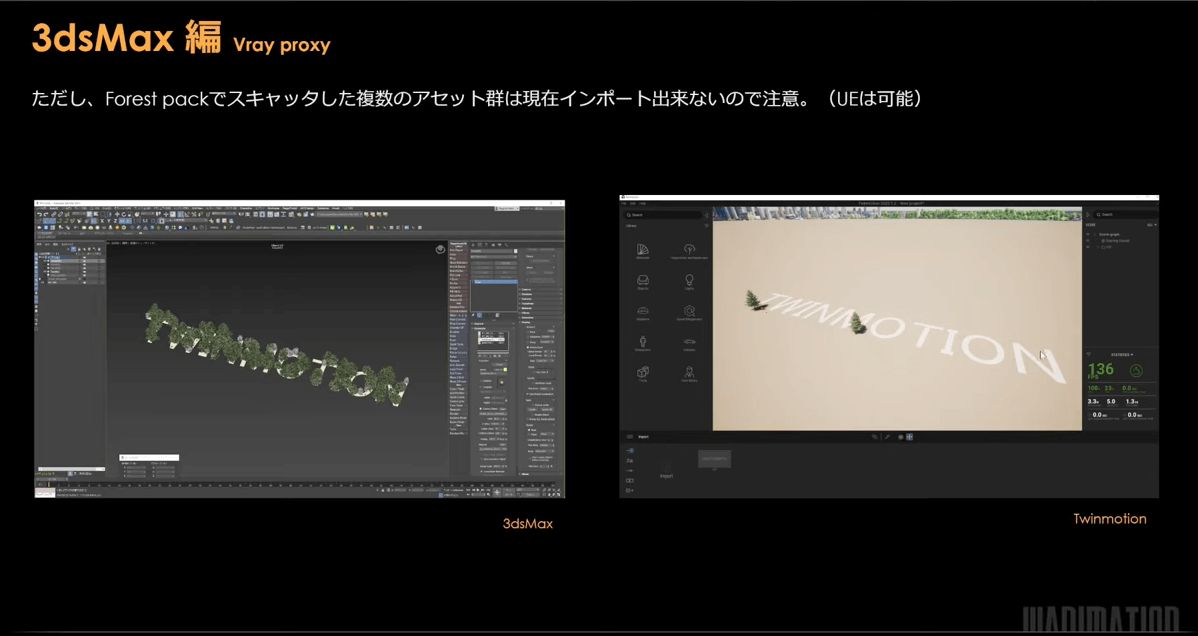Image resolution: width=1198 pixels, height=636 pixels.
Task: Collapse the Twinmotion Library panel arrow
Action: coord(707,215)
